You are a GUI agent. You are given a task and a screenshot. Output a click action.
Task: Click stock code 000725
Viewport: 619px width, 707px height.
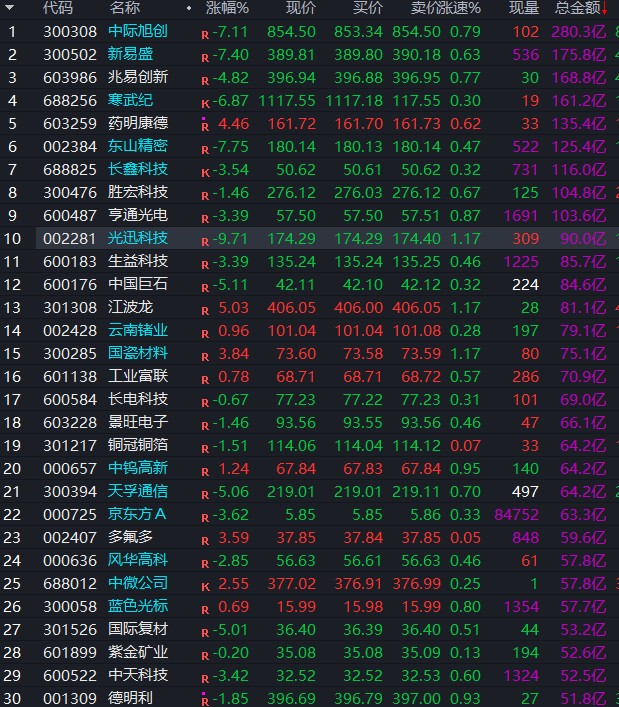(x=70, y=514)
